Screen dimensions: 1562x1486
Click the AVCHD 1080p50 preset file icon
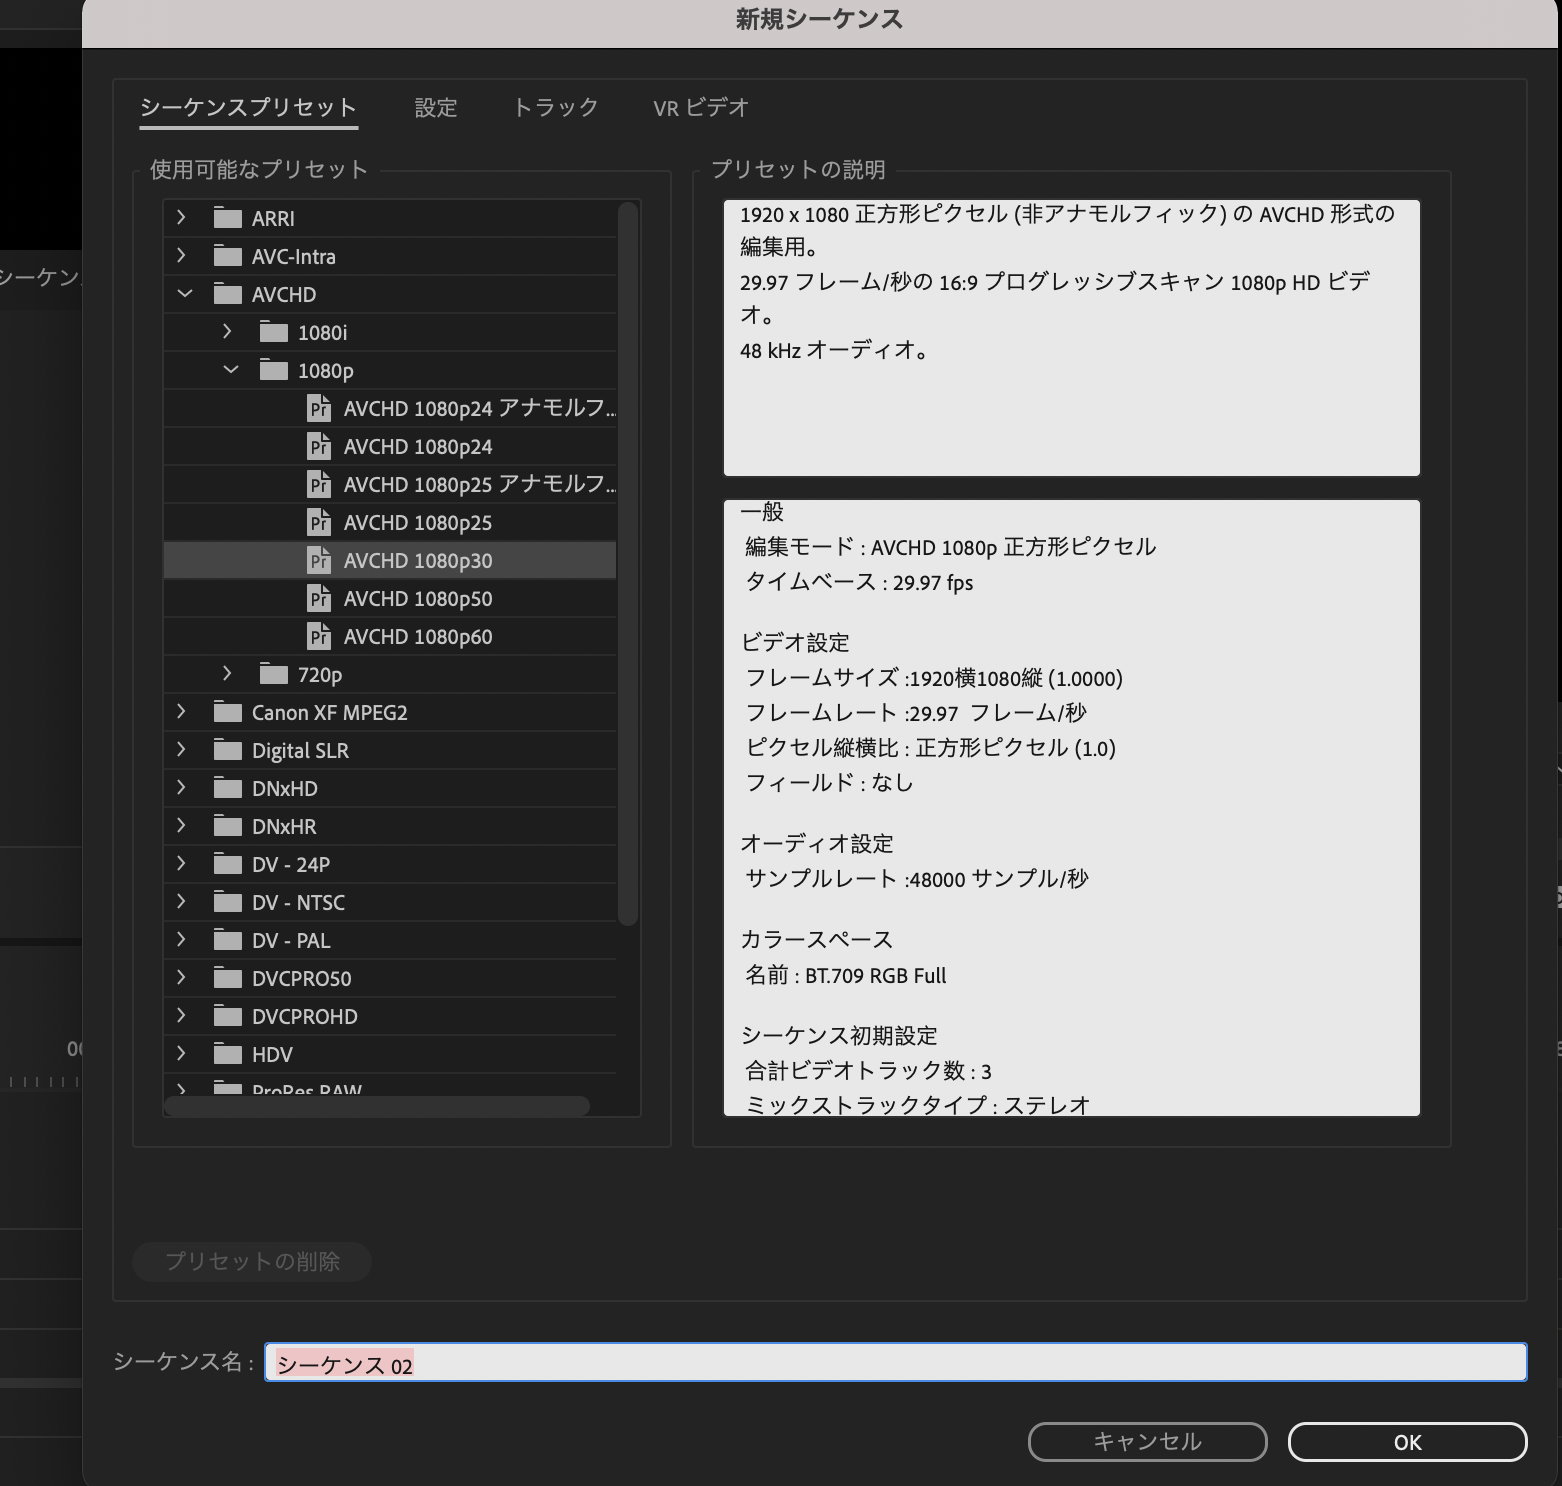pyautogui.click(x=319, y=599)
